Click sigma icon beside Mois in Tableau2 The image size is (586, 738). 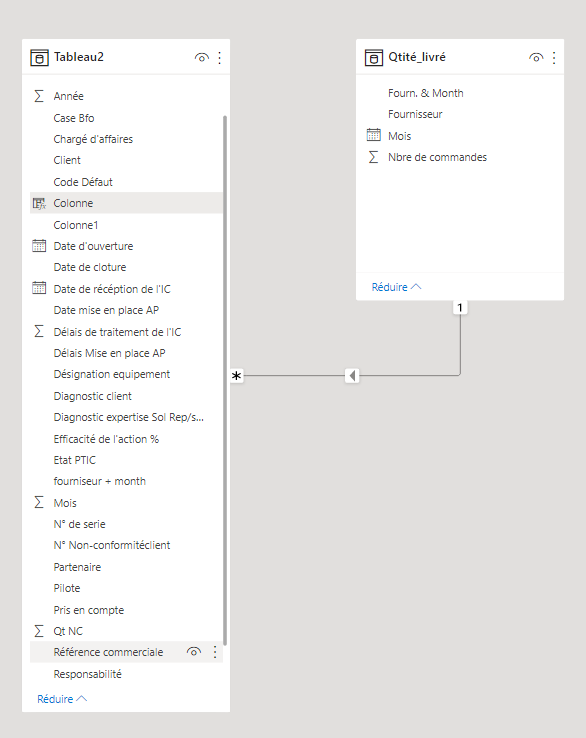[39, 502]
